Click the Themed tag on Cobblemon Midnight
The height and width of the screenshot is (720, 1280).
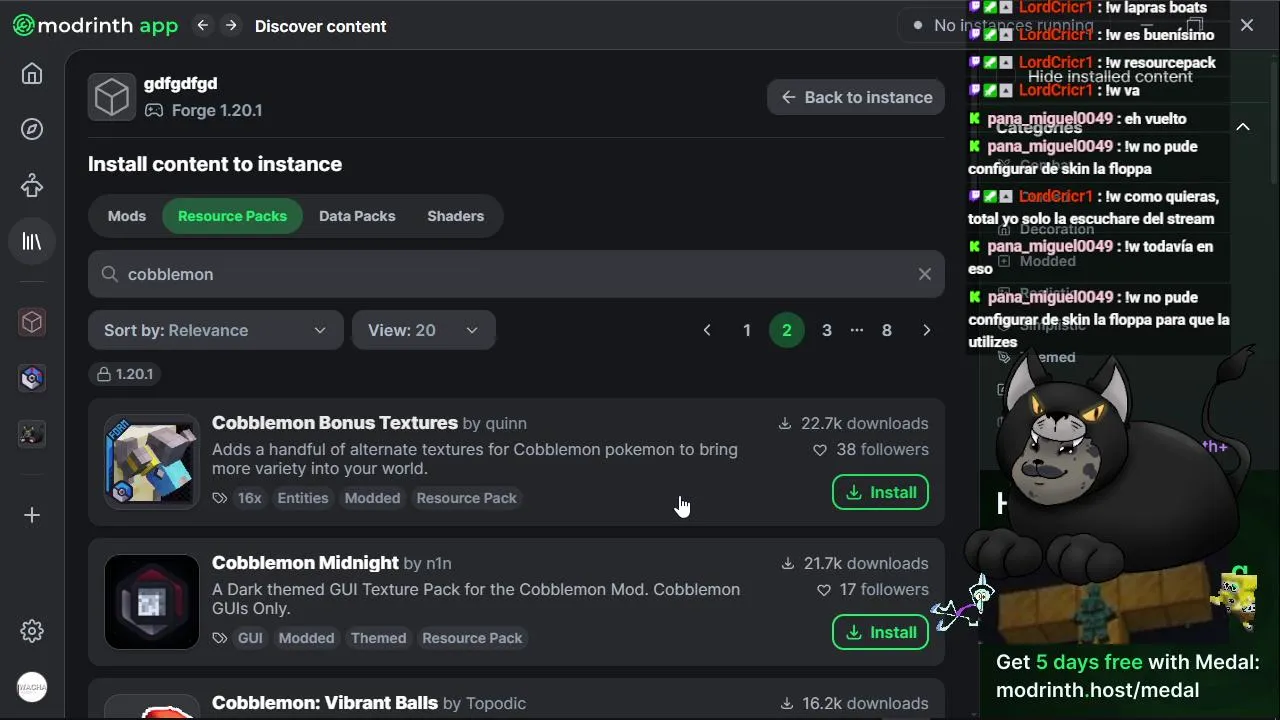378,638
